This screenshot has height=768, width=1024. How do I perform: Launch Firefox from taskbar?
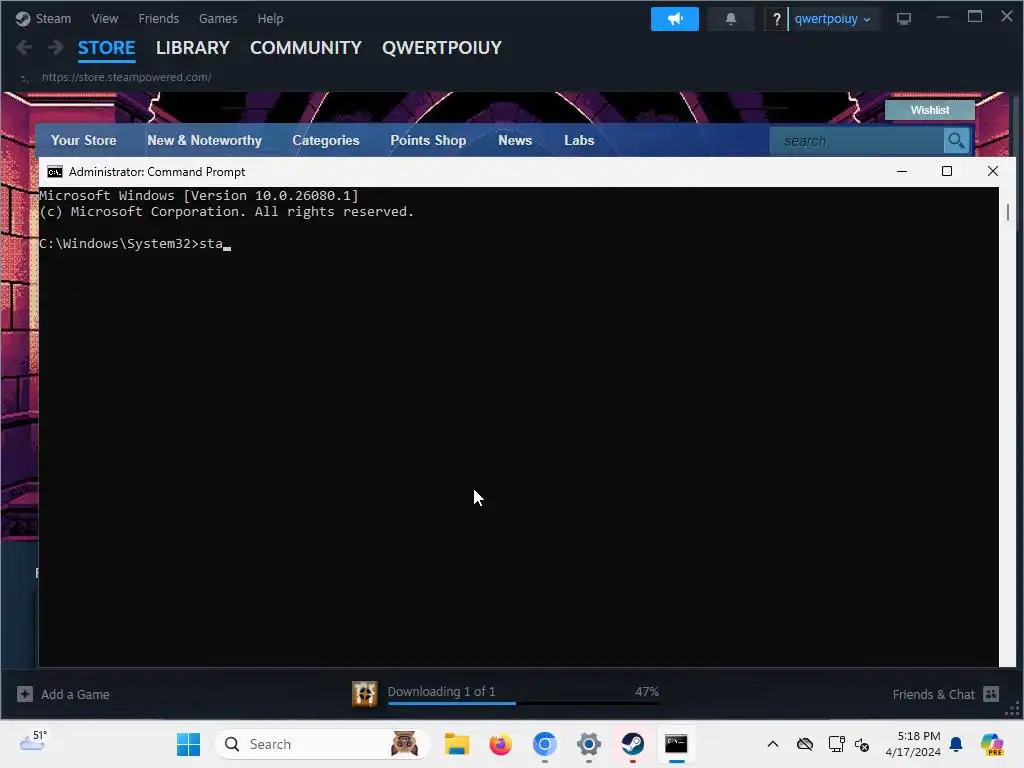tap(501, 744)
